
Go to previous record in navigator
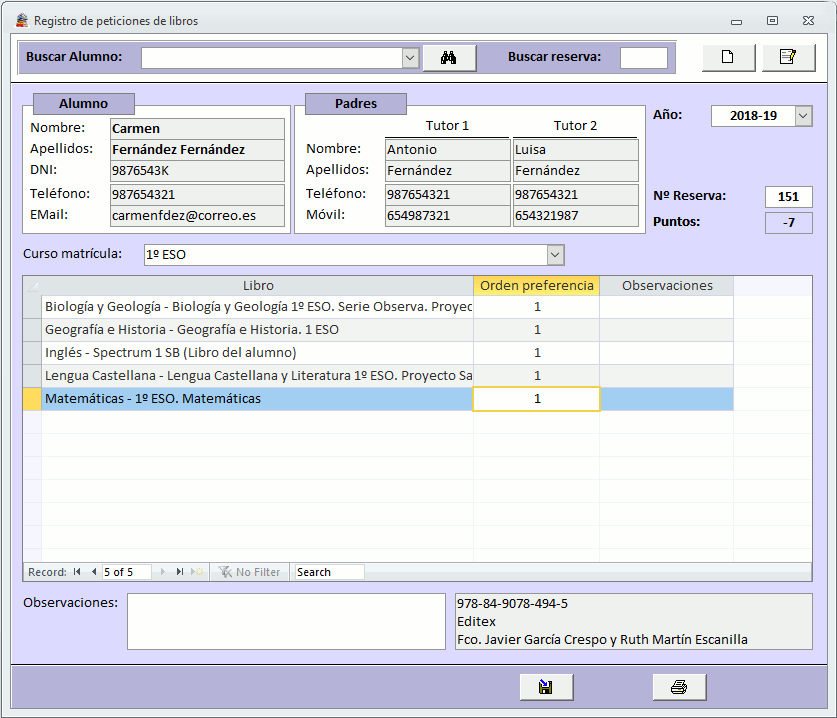(93, 572)
